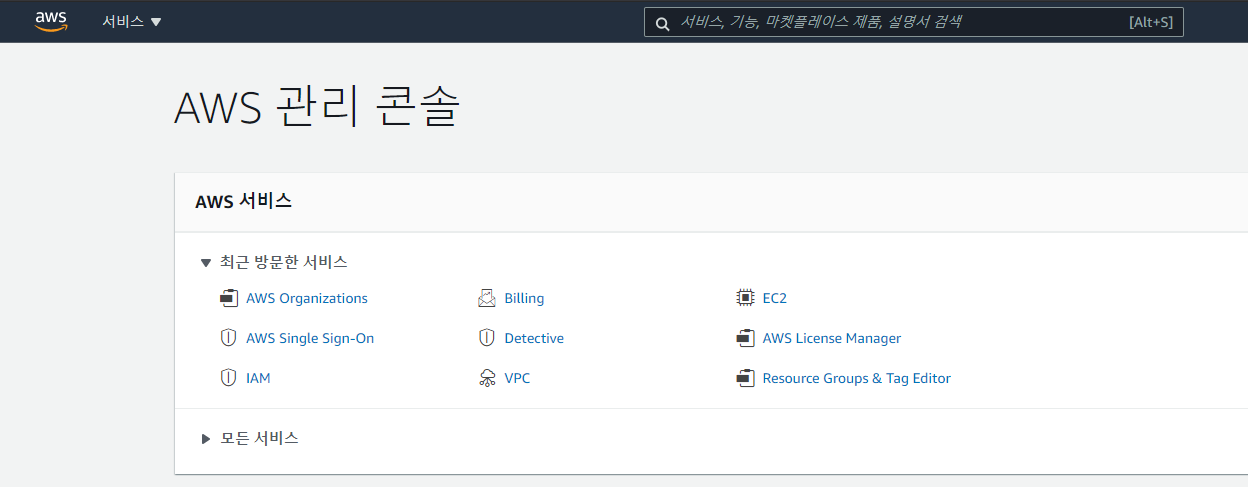Click the IAM shield icon
This screenshot has height=487, width=1248.
(228, 378)
